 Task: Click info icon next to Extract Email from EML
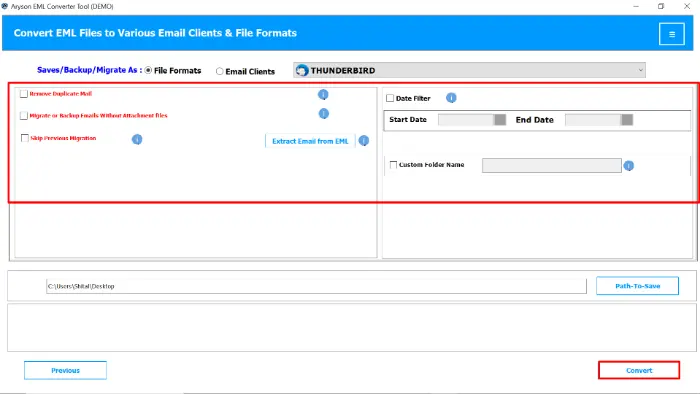(x=364, y=141)
